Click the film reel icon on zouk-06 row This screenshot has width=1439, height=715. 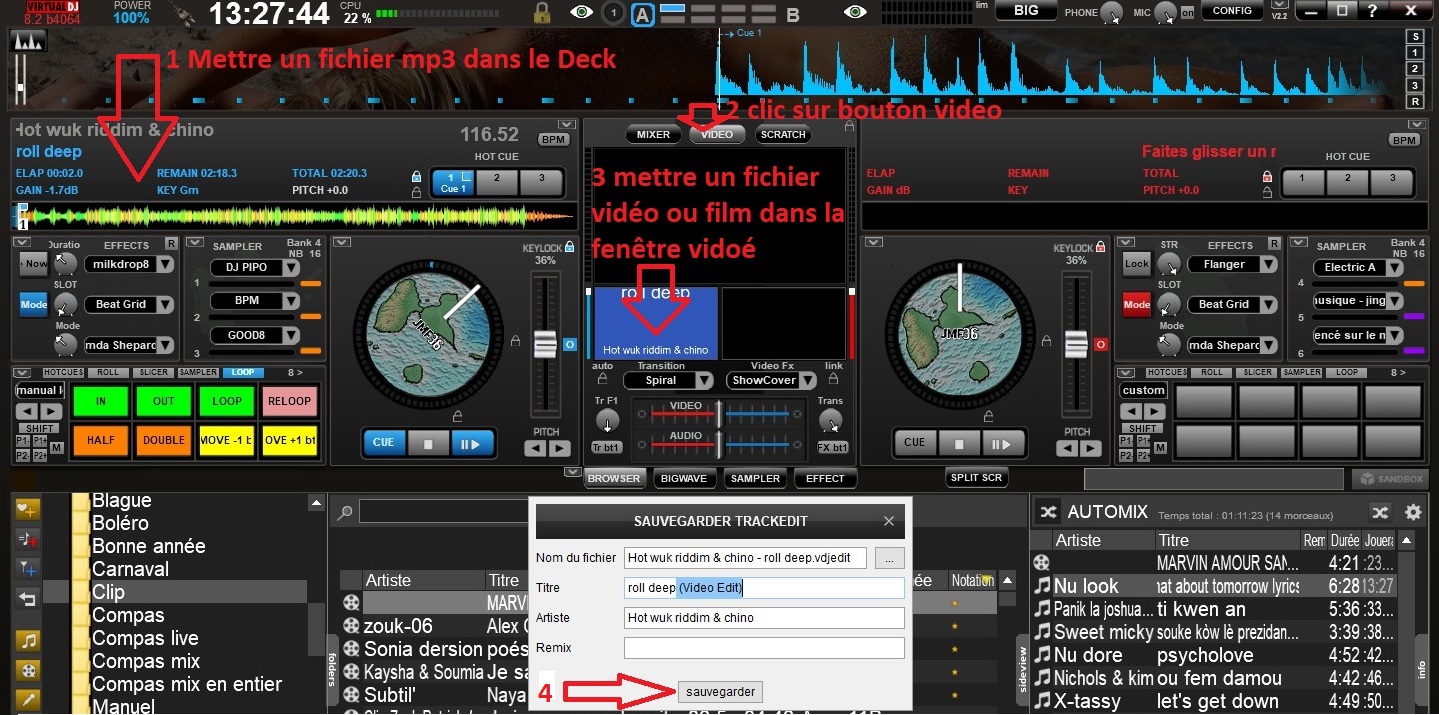351,626
